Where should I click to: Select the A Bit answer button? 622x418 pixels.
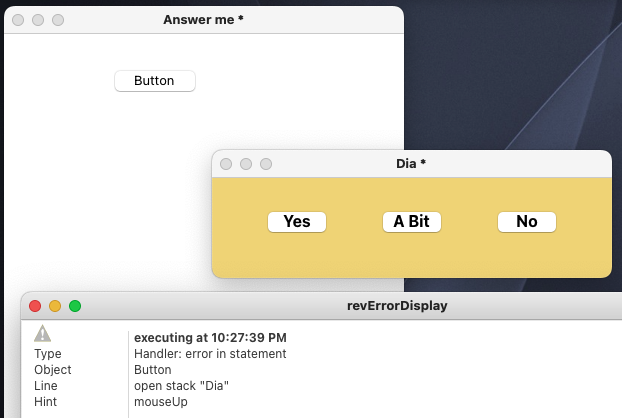coord(411,222)
